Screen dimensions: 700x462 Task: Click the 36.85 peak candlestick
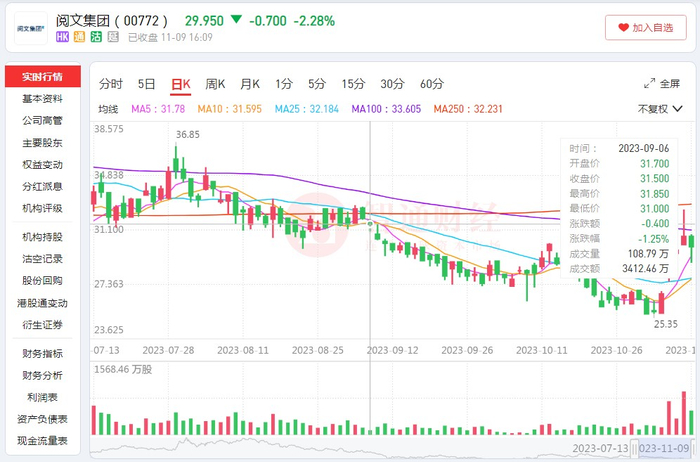176,160
